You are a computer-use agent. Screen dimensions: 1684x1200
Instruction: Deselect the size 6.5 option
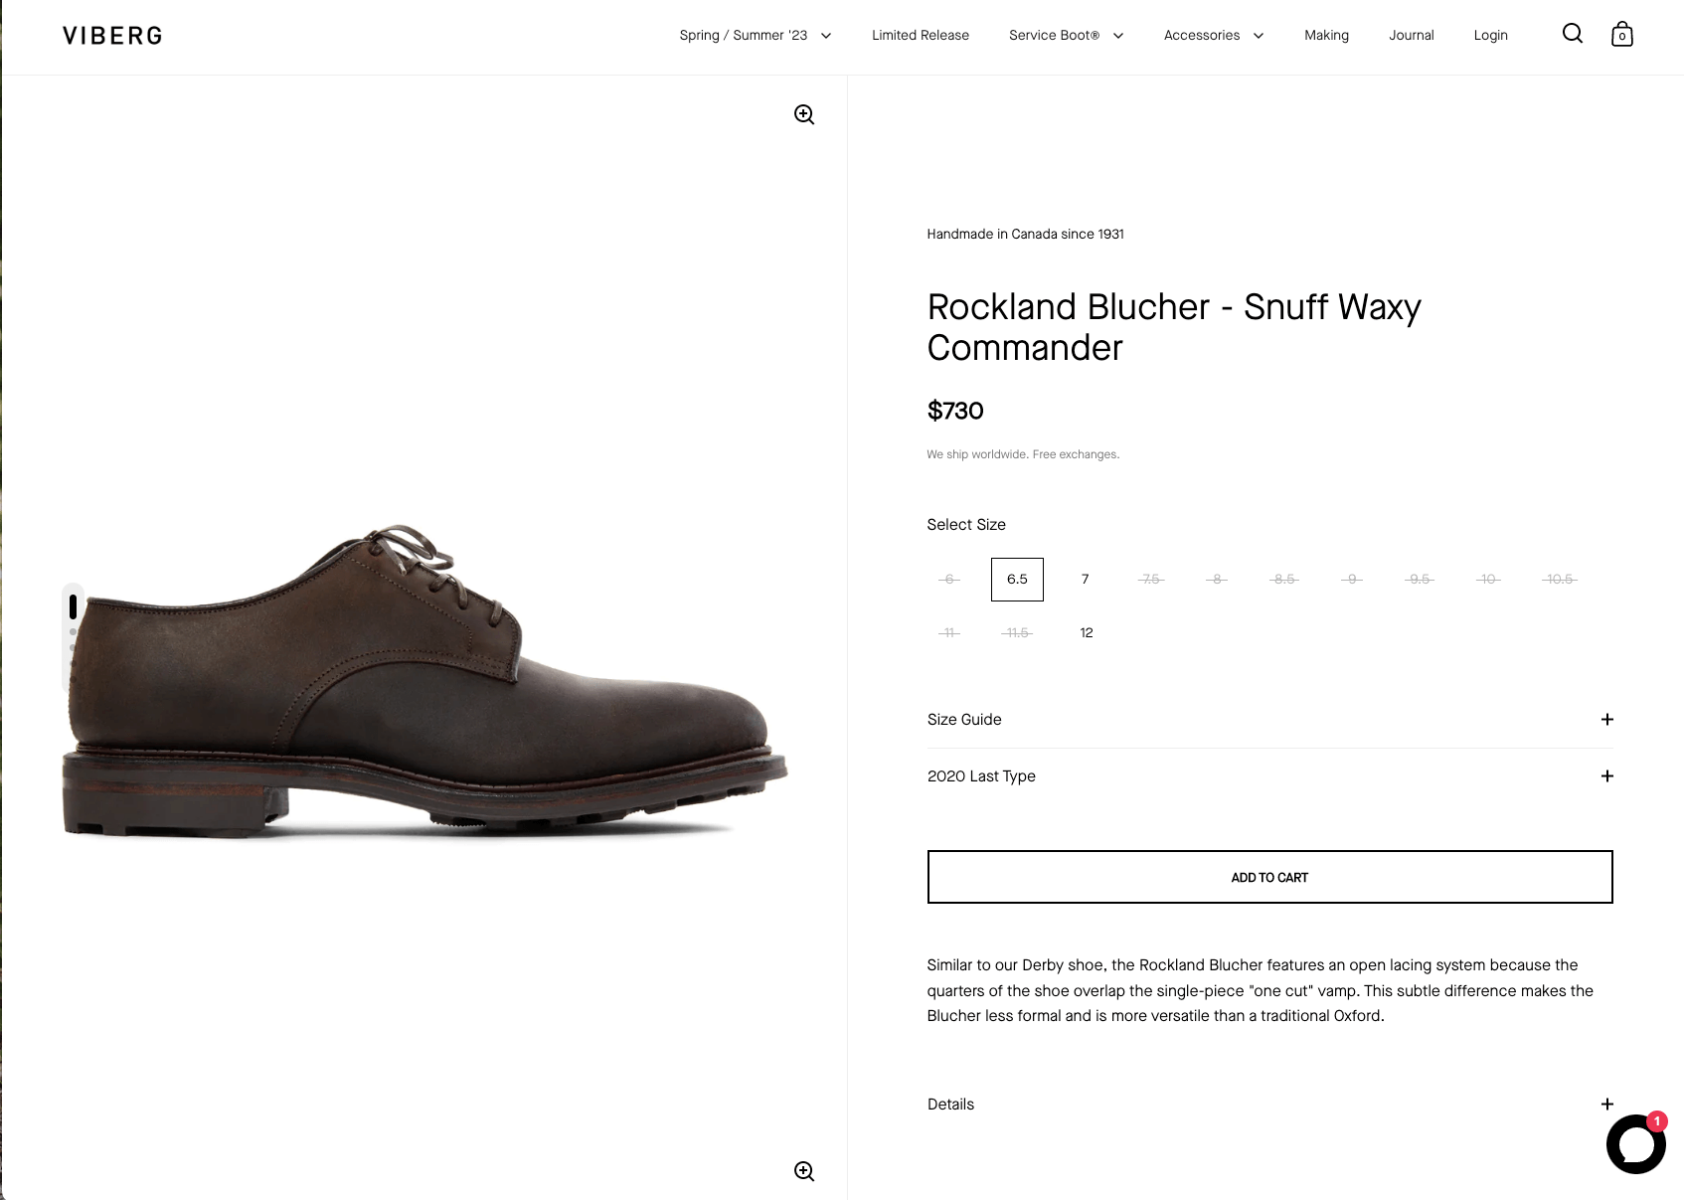pos(1017,579)
